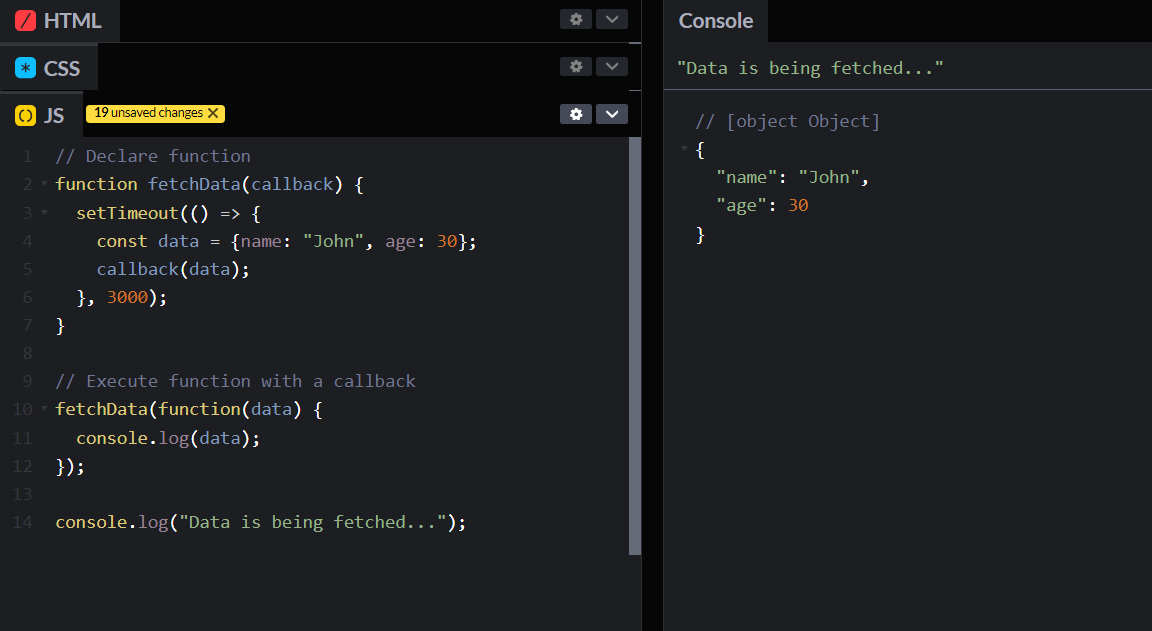
Task: Fold the setTimeout block at line 3
Action: click(x=44, y=212)
